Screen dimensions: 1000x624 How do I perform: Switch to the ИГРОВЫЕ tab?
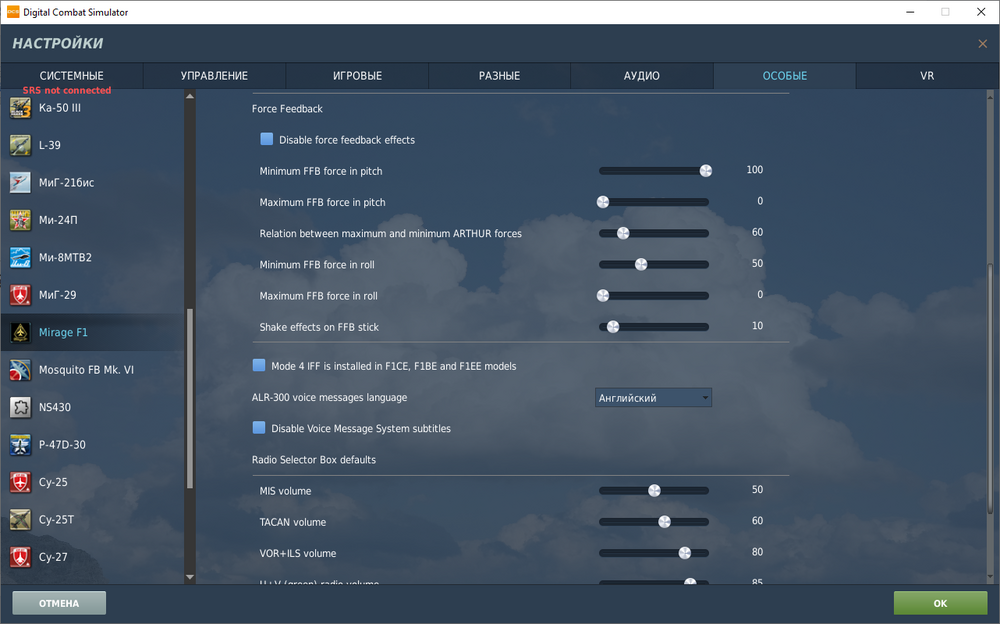tap(357, 75)
